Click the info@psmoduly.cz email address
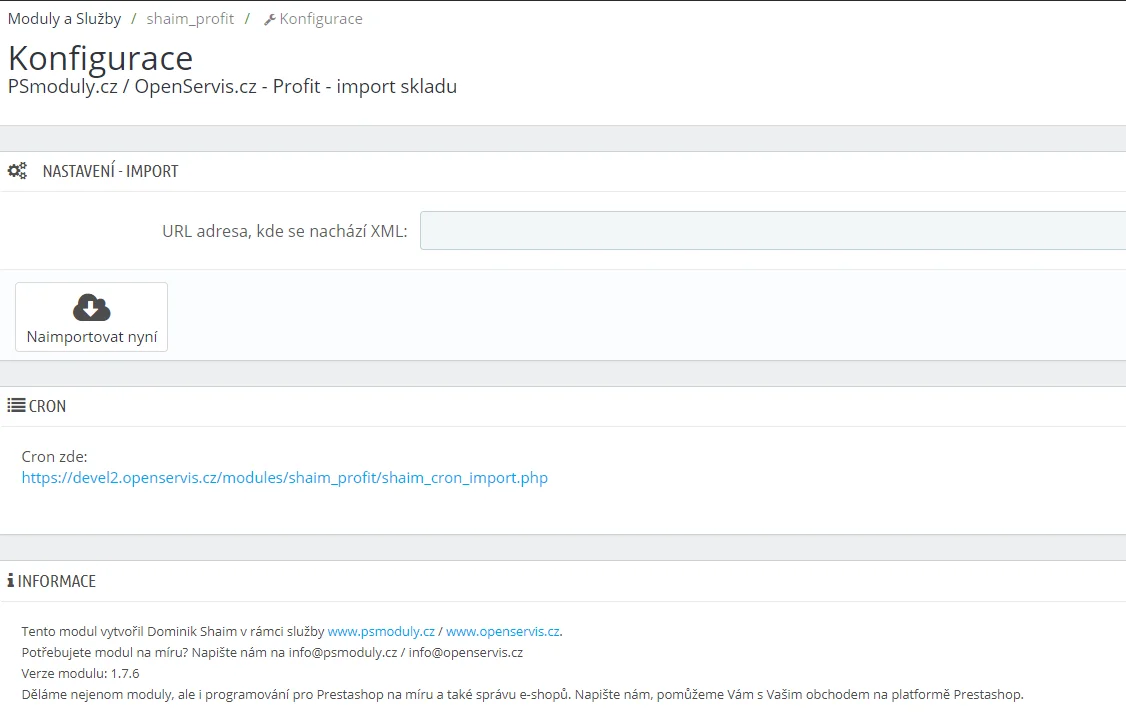The width and height of the screenshot is (1126, 721). pos(343,653)
